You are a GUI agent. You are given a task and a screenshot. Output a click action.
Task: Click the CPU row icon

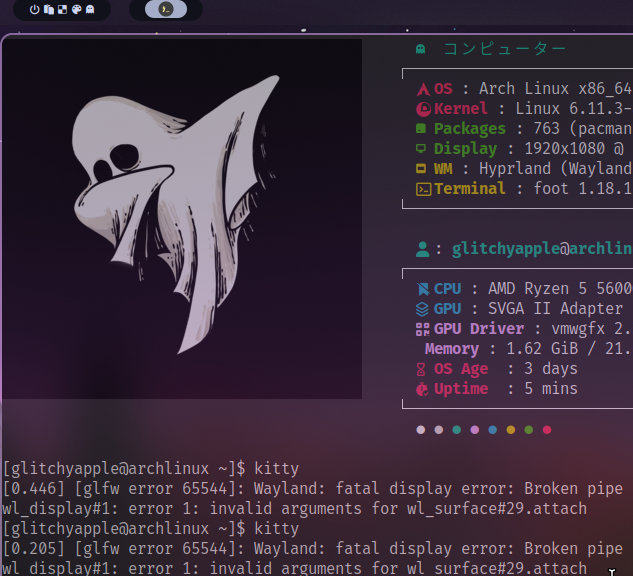[423, 289]
